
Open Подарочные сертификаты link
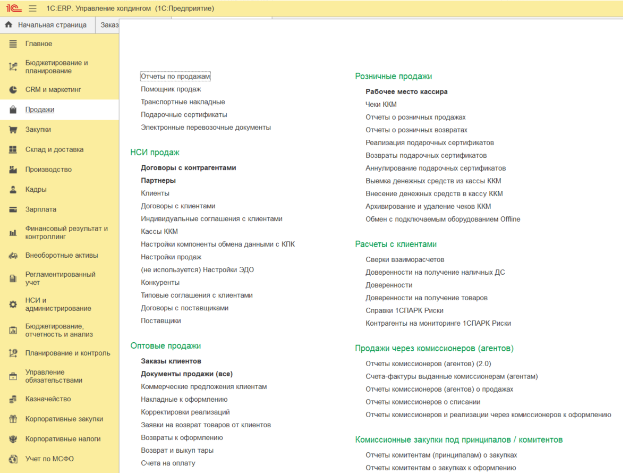click(184, 115)
